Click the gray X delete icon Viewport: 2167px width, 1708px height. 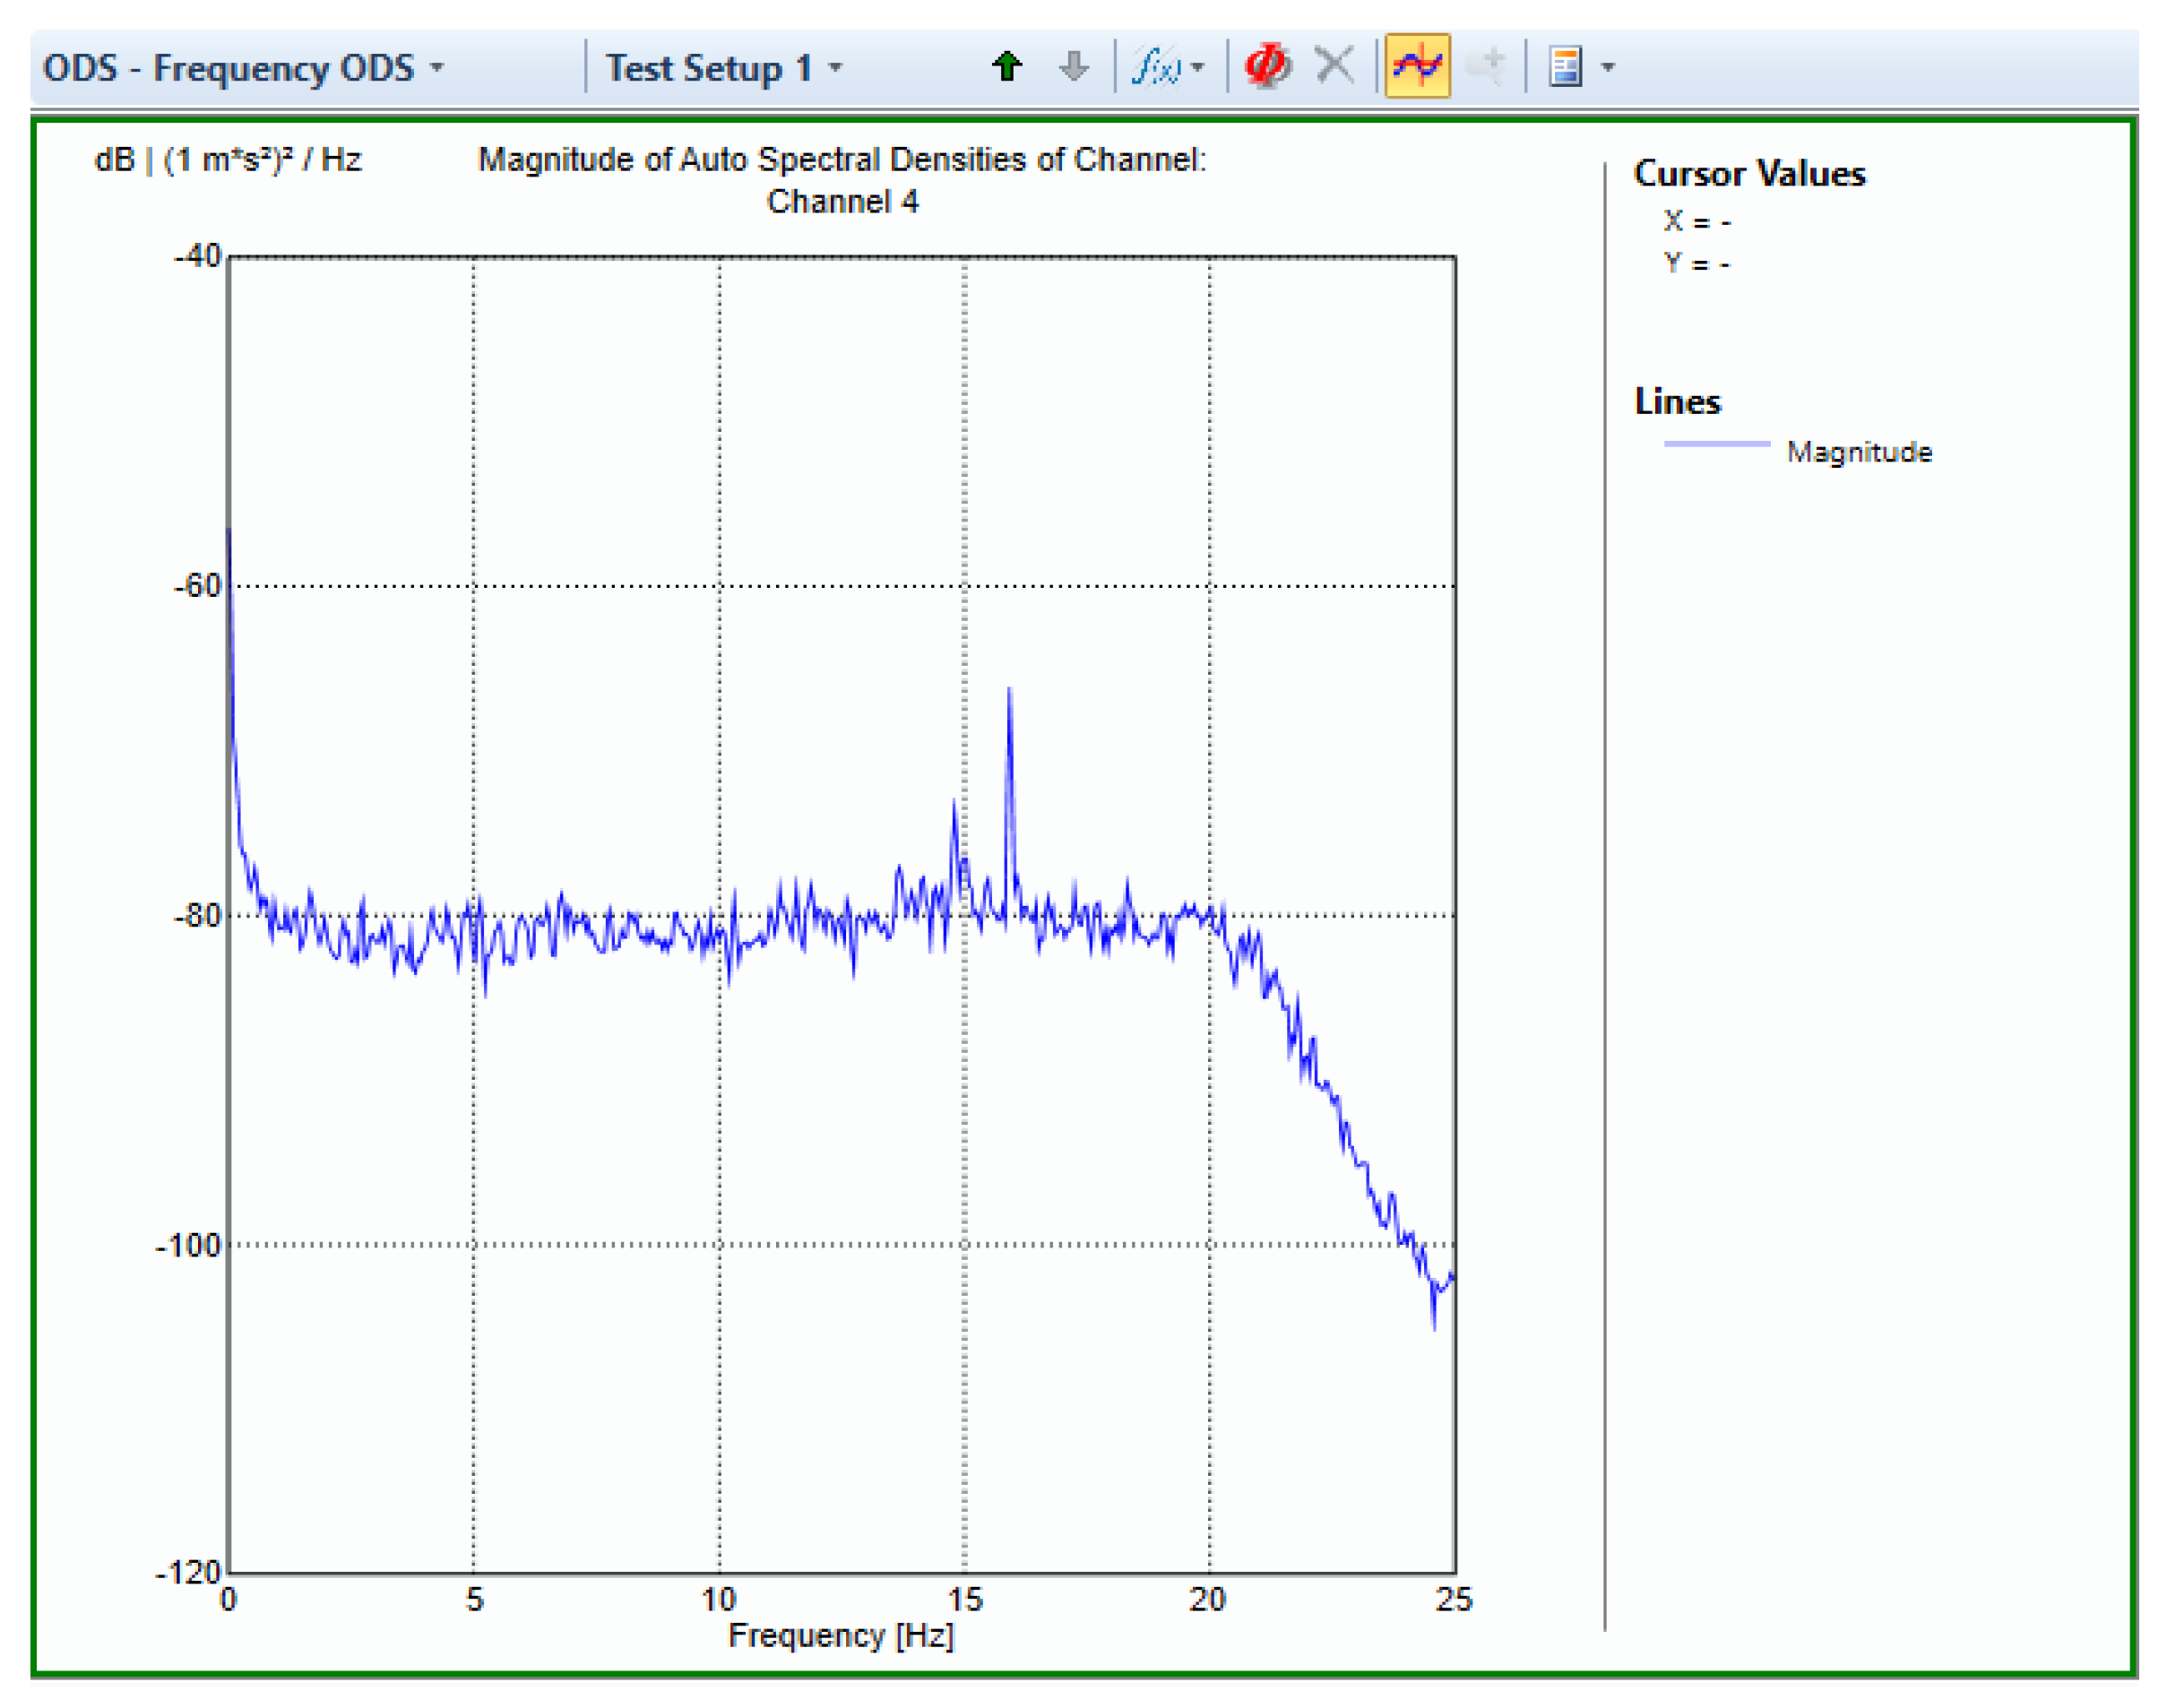coord(1334,67)
